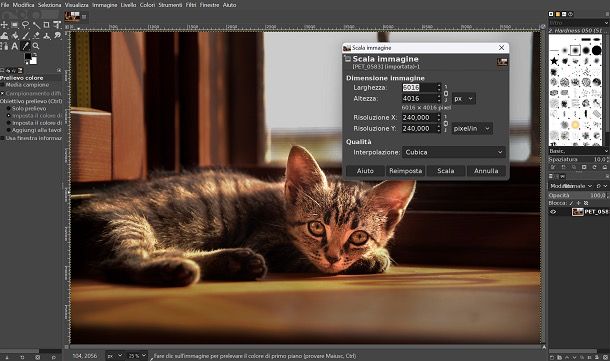Screen dimensions: 610x361
Task: Select the yellow glowing sparkle brush
Action: [x=575, y=125]
